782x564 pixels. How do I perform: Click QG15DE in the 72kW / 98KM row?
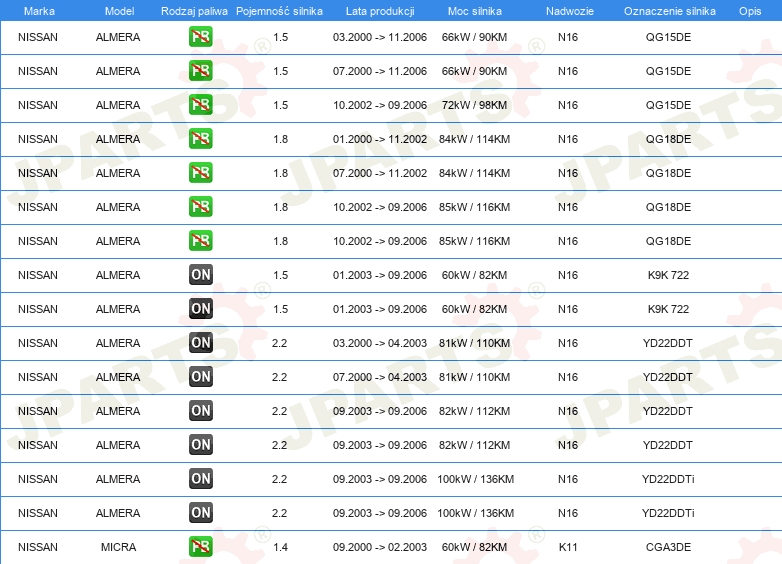[x=668, y=105]
